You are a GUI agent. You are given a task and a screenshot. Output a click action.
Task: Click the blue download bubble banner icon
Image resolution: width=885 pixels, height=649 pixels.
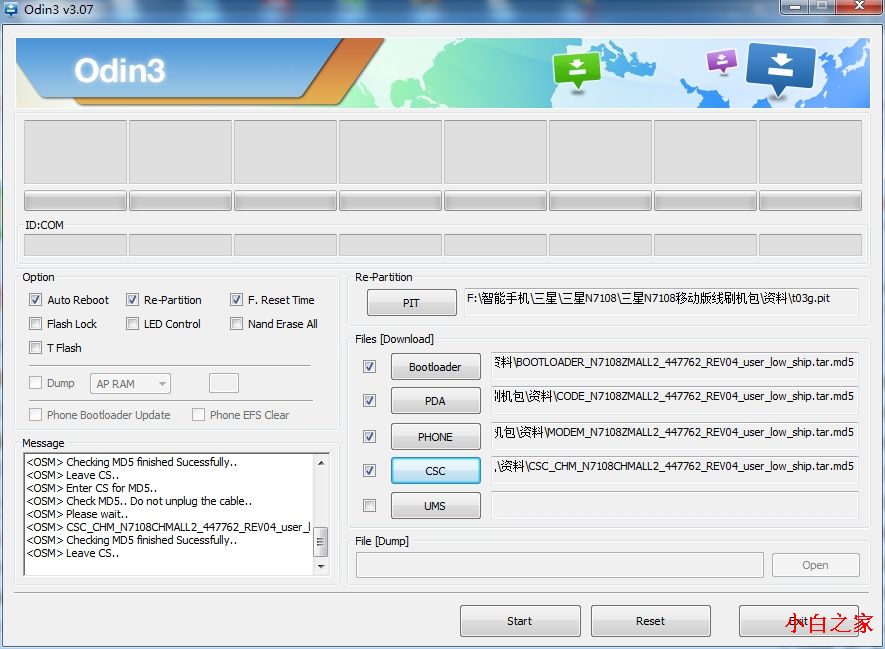pyautogui.click(x=781, y=69)
